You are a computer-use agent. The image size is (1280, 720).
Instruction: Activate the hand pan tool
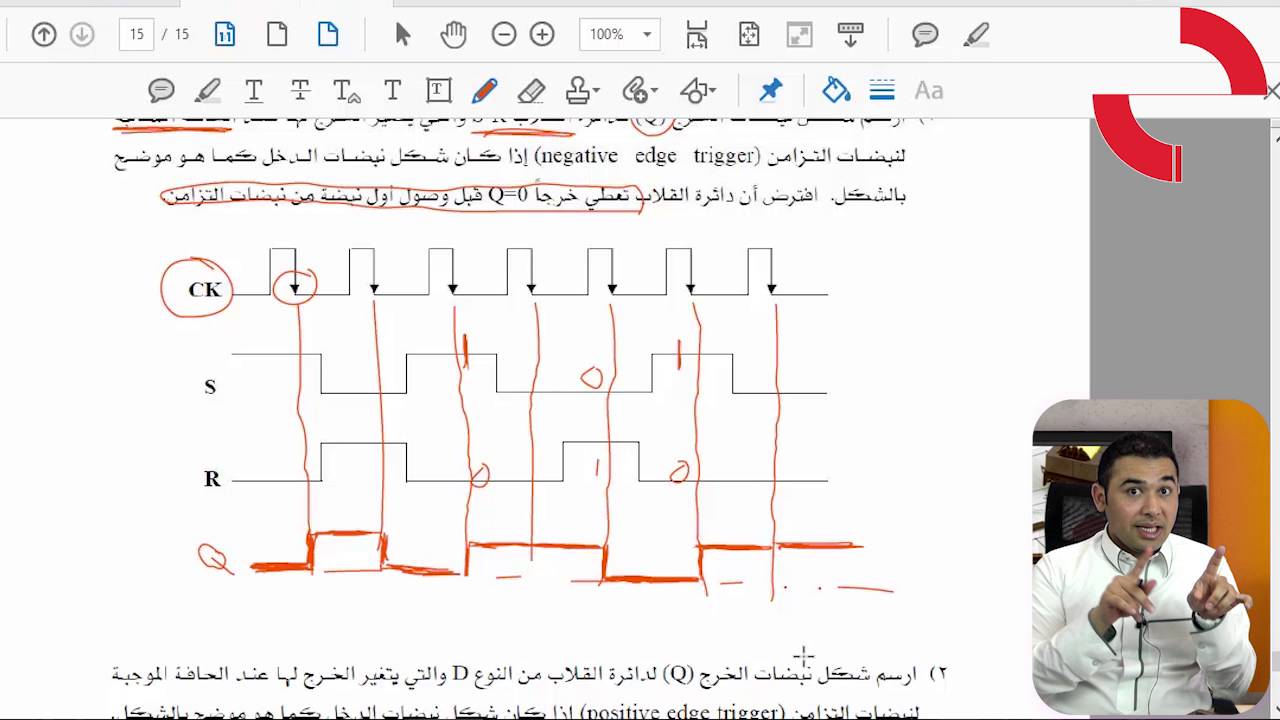(454, 35)
